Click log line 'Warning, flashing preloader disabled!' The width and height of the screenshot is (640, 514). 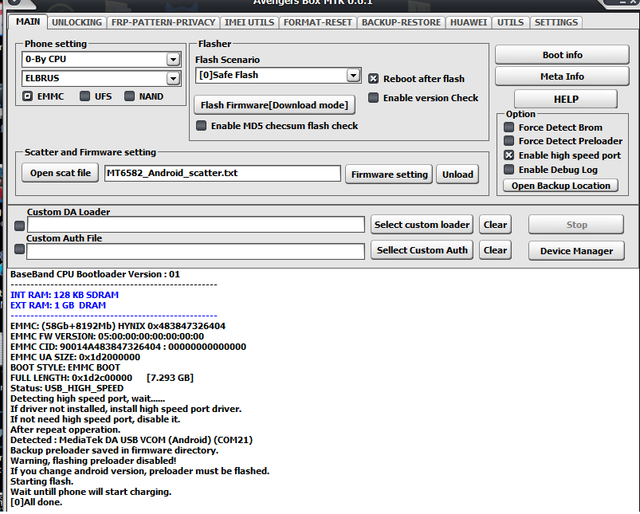[93, 461]
